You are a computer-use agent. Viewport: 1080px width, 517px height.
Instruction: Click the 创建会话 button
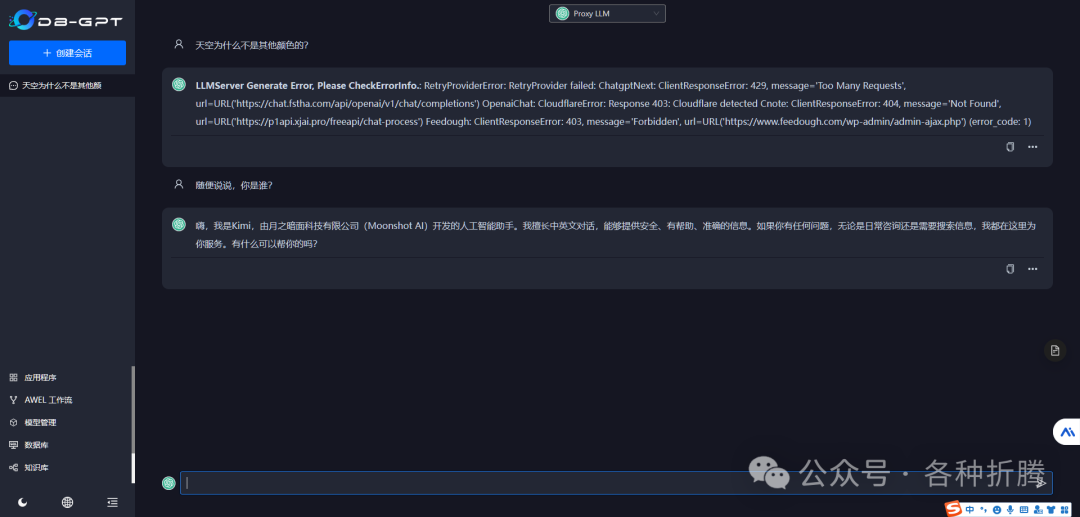pyautogui.click(x=68, y=53)
